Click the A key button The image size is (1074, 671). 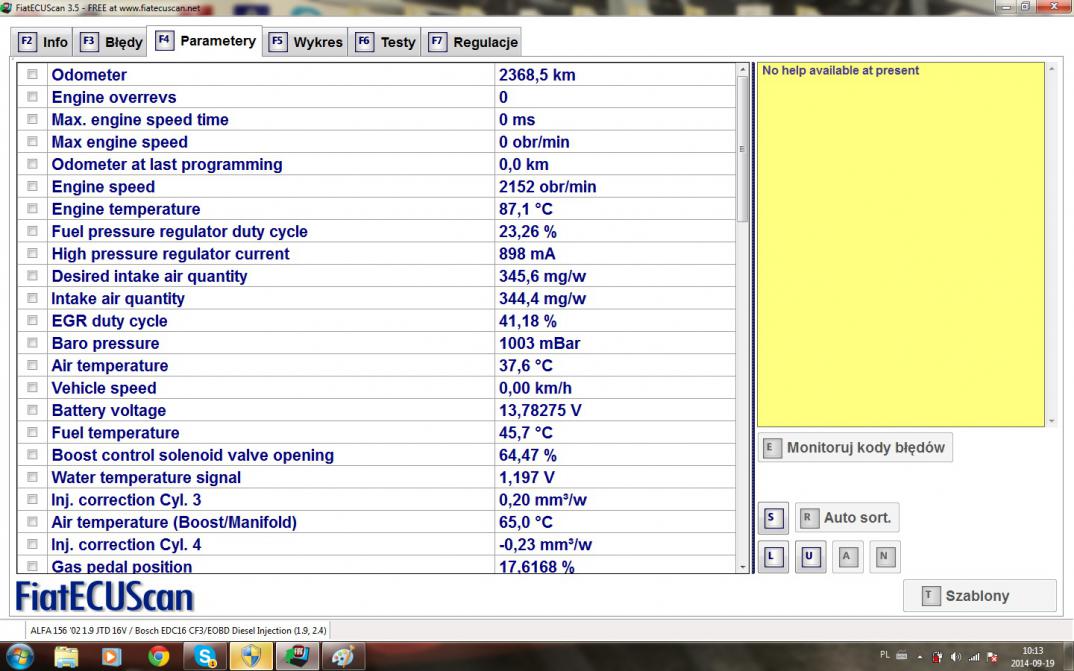pyautogui.click(x=847, y=557)
